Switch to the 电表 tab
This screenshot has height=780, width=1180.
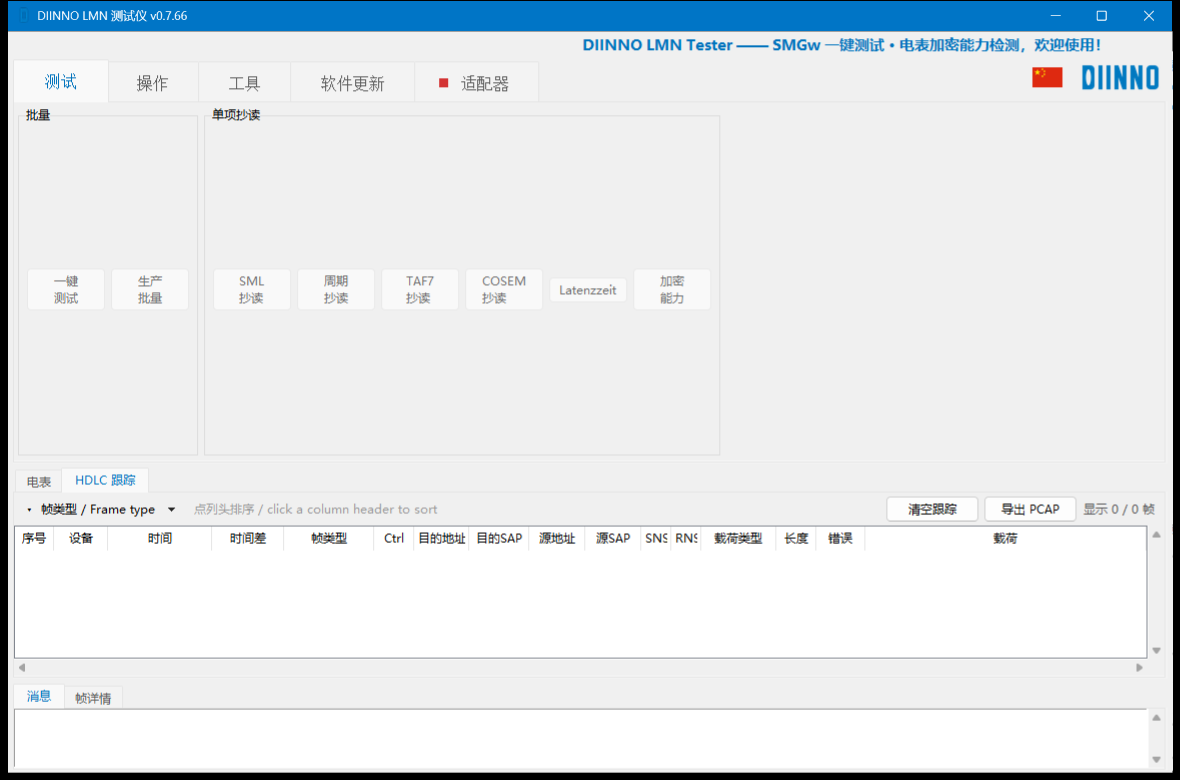38,482
